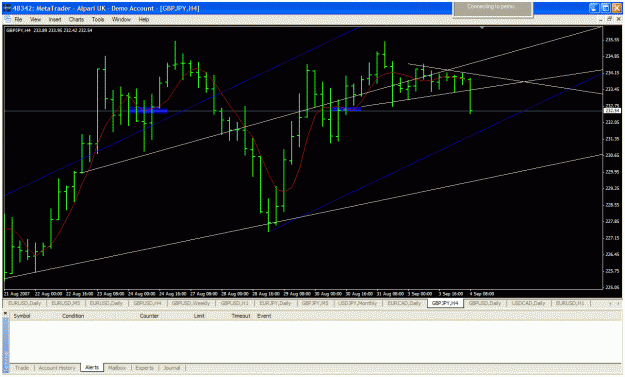This screenshot has height=377, width=625.
Task: Select the Alerts terminal tab
Action: [x=92, y=367]
